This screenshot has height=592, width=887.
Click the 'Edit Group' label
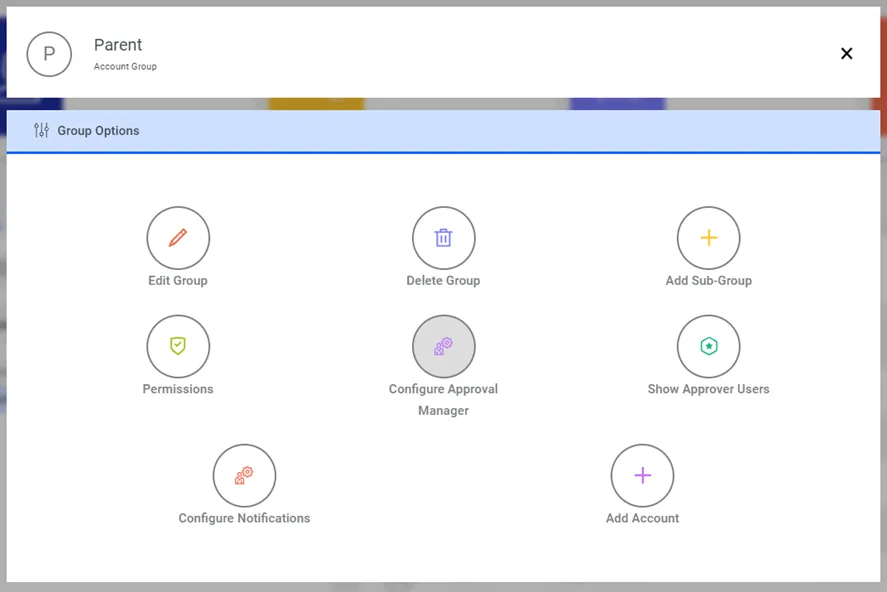[x=178, y=280]
